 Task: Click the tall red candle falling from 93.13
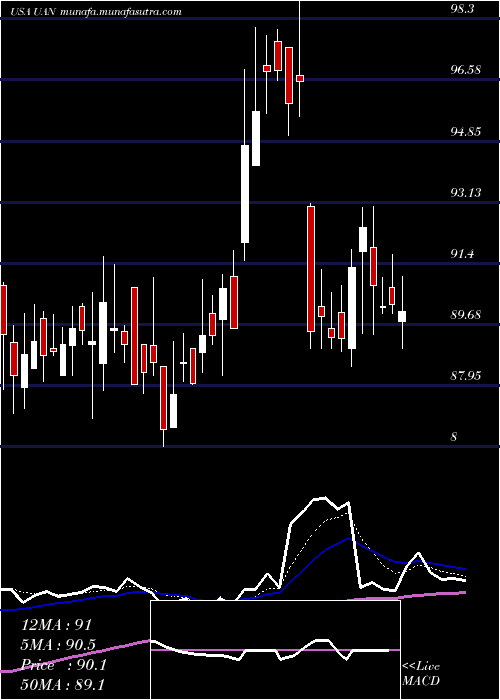click(x=311, y=269)
